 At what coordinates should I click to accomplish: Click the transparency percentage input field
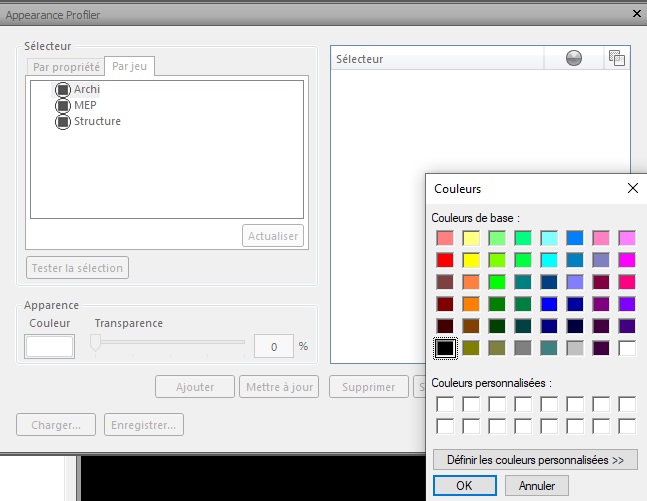point(273,347)
